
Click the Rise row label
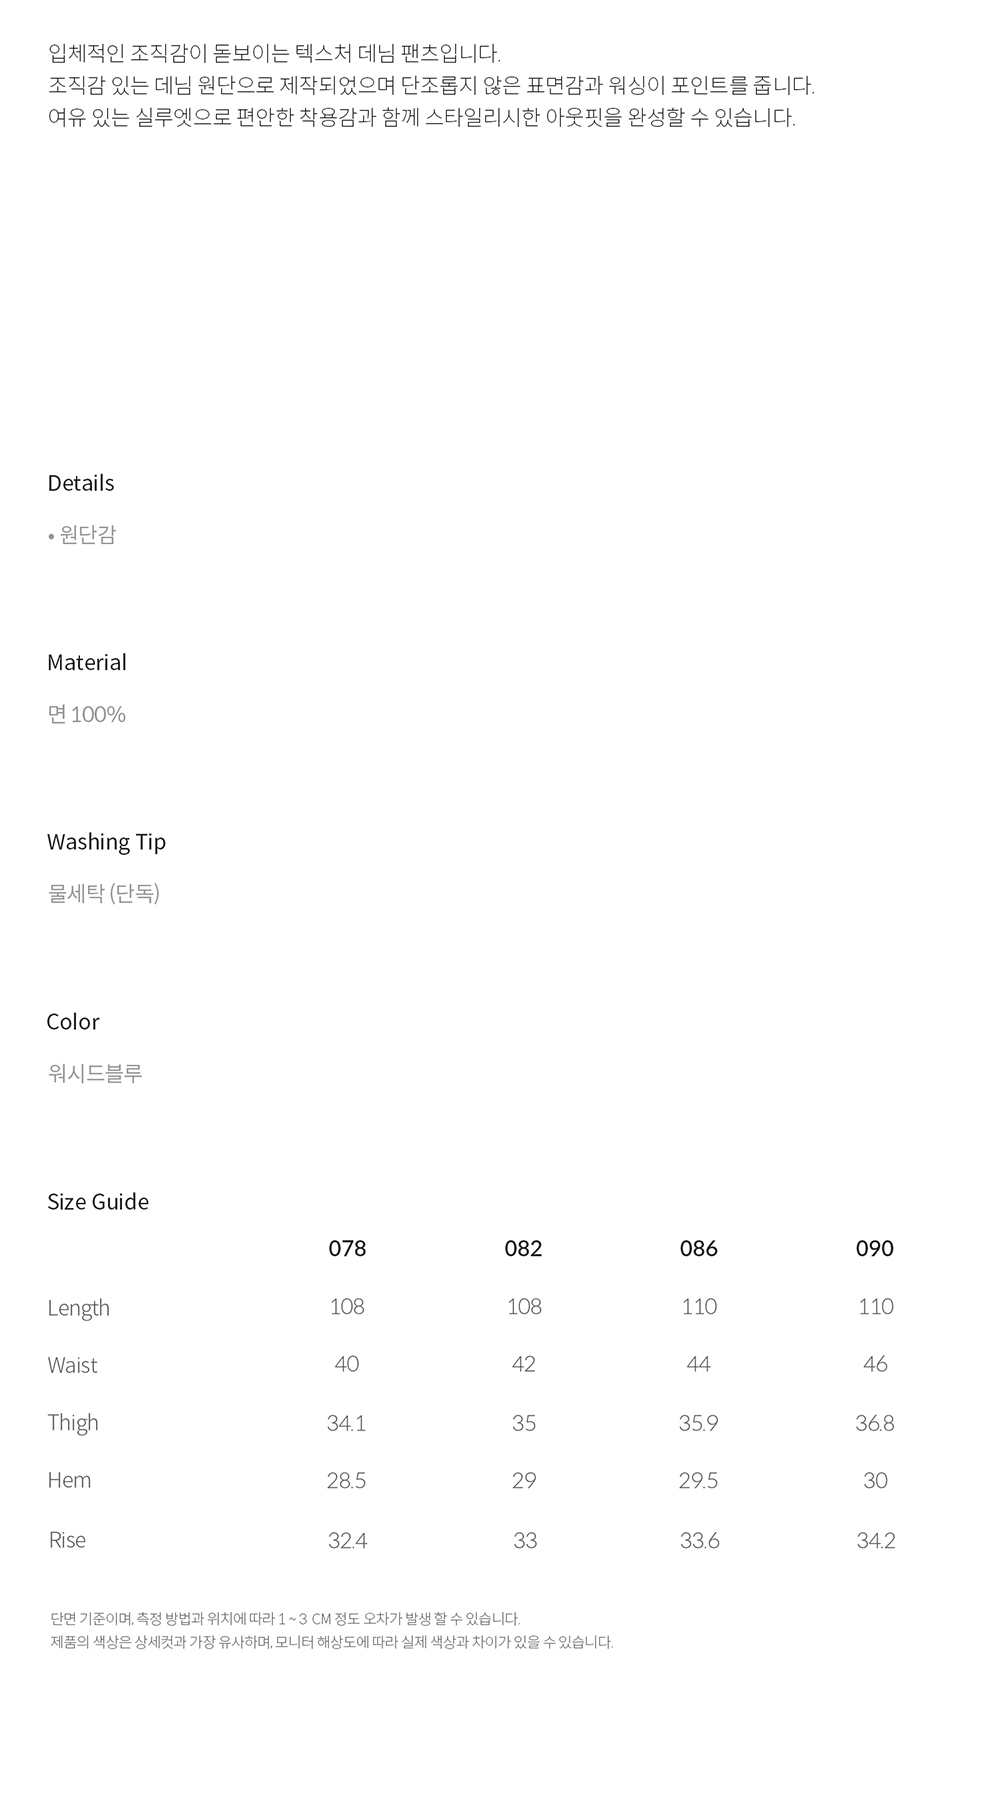tap(67, 1540)
